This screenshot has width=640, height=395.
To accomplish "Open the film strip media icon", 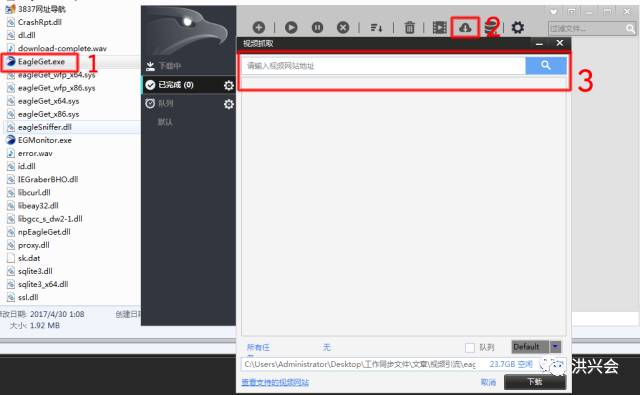I will pyautogui.click(x=440, y=27).
